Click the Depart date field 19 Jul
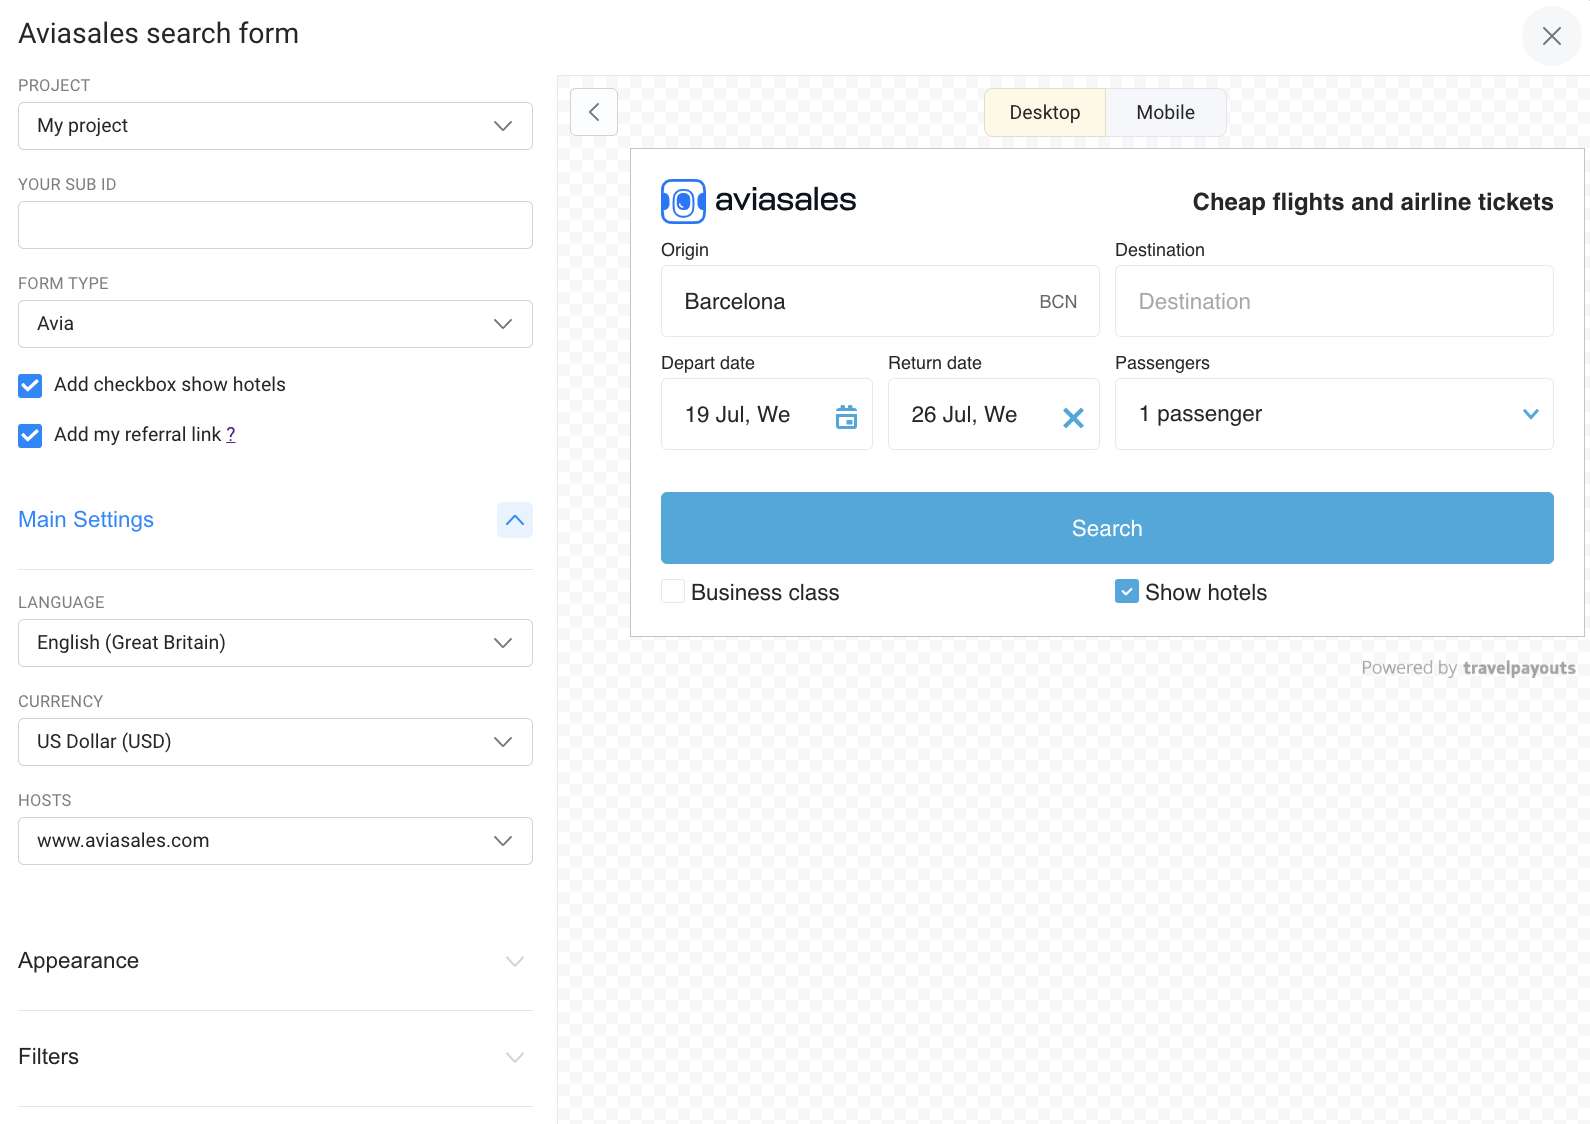1590x1124 pixels. coord(767,414)
